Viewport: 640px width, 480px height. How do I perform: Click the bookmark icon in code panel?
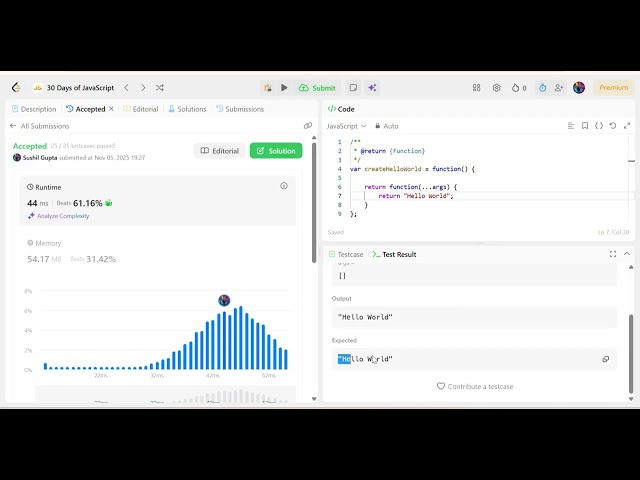click(x=585, y=126)
